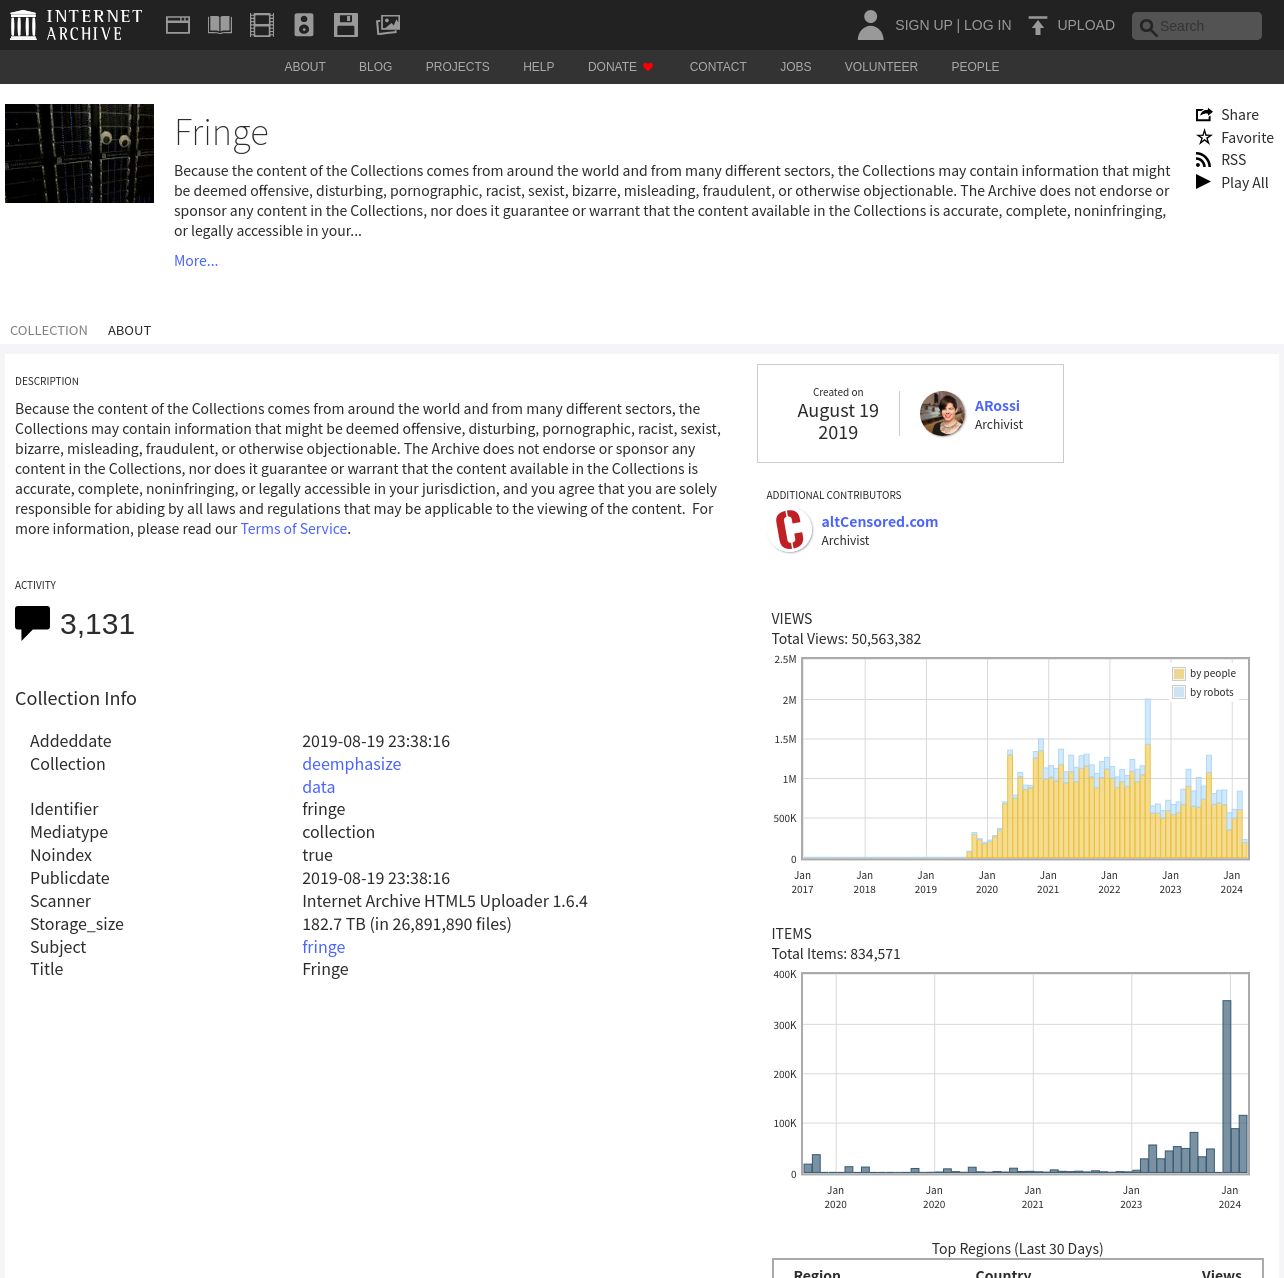
Task: Click the donate heart icon
Action: tap(648, 67)
